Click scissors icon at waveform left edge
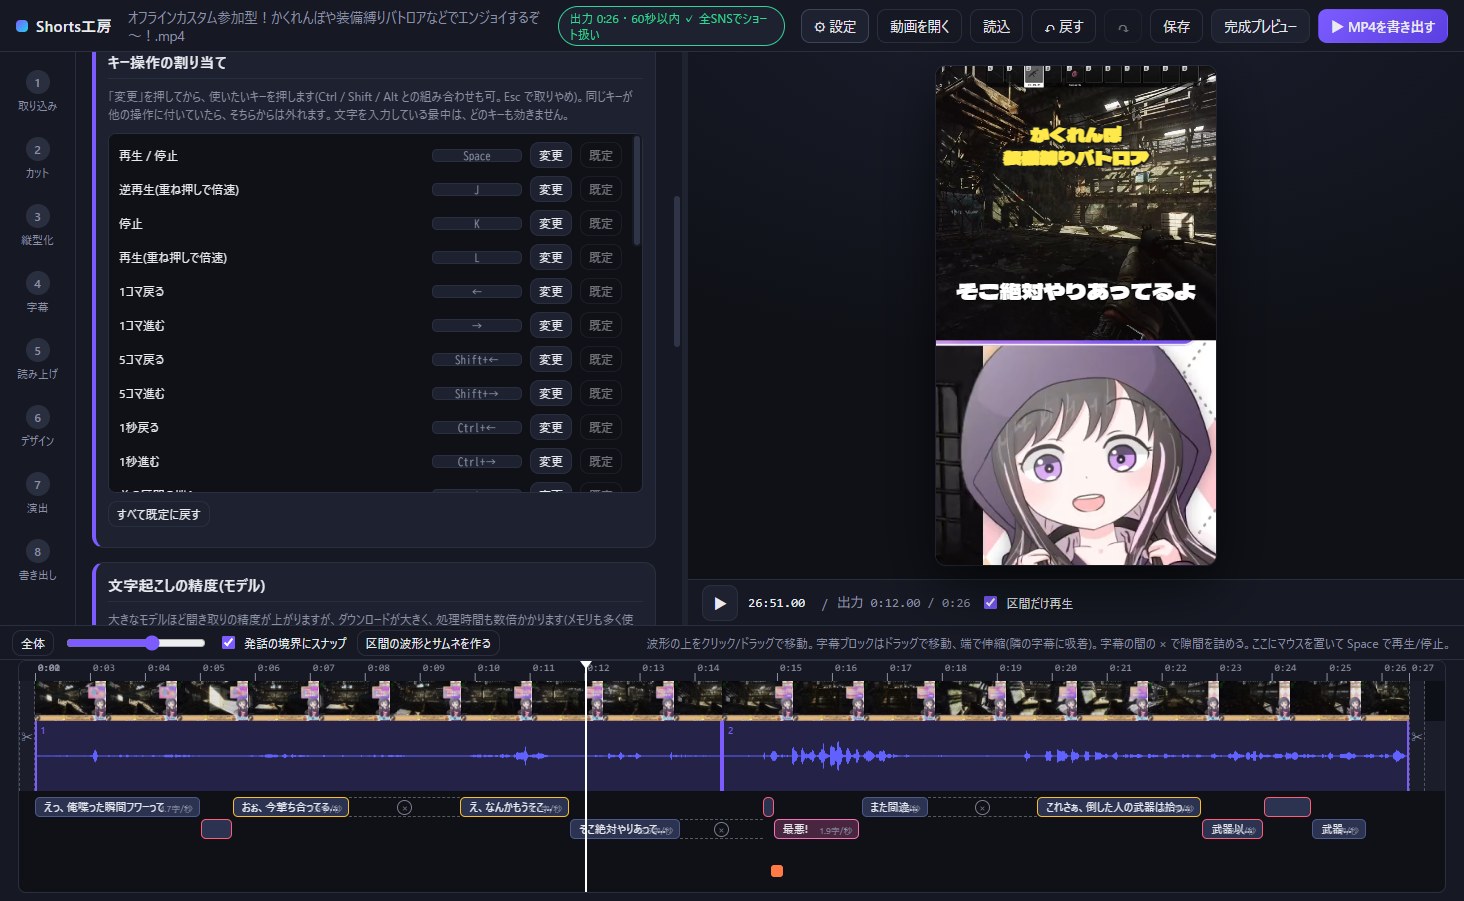 (27, 736)
